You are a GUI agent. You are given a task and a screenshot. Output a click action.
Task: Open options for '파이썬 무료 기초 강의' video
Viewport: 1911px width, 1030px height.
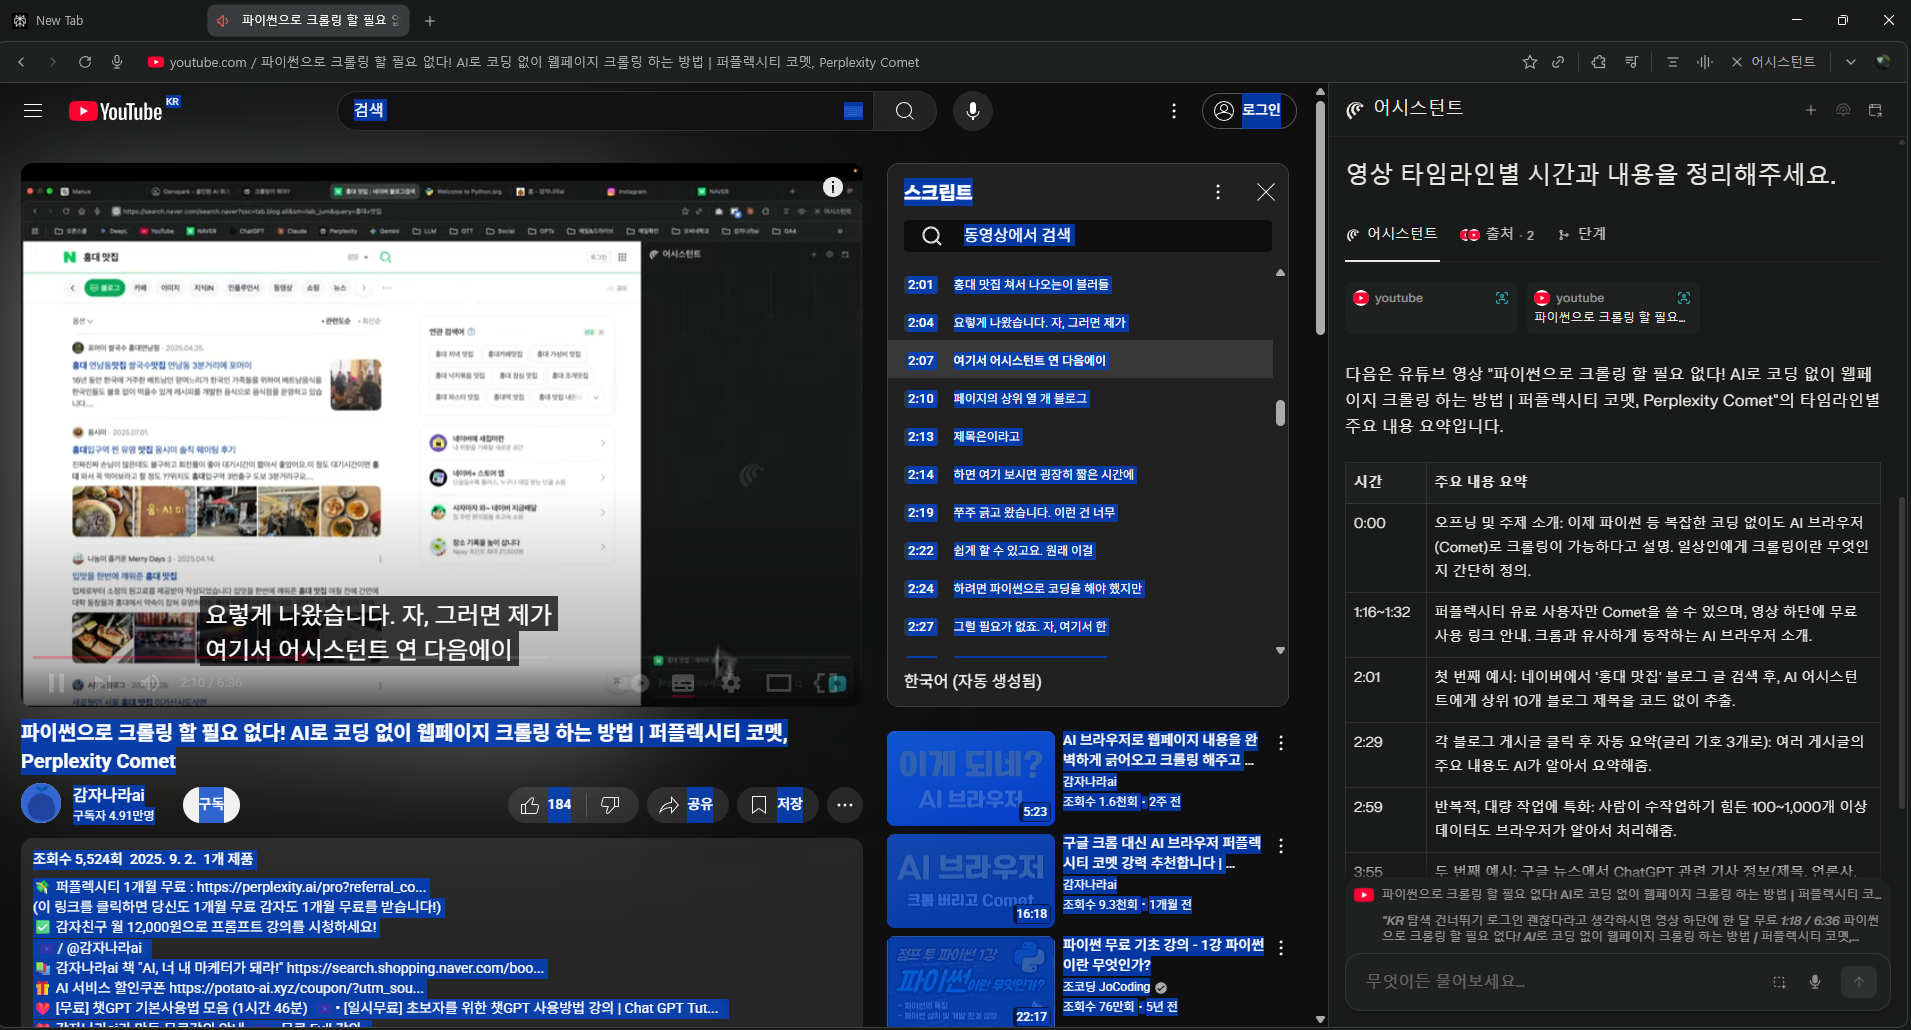pos(1281,948)
